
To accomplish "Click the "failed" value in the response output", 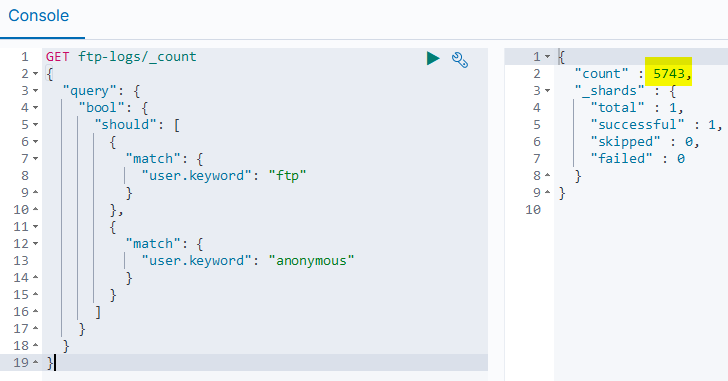I will pyautogui.click(x=681, y=159).
